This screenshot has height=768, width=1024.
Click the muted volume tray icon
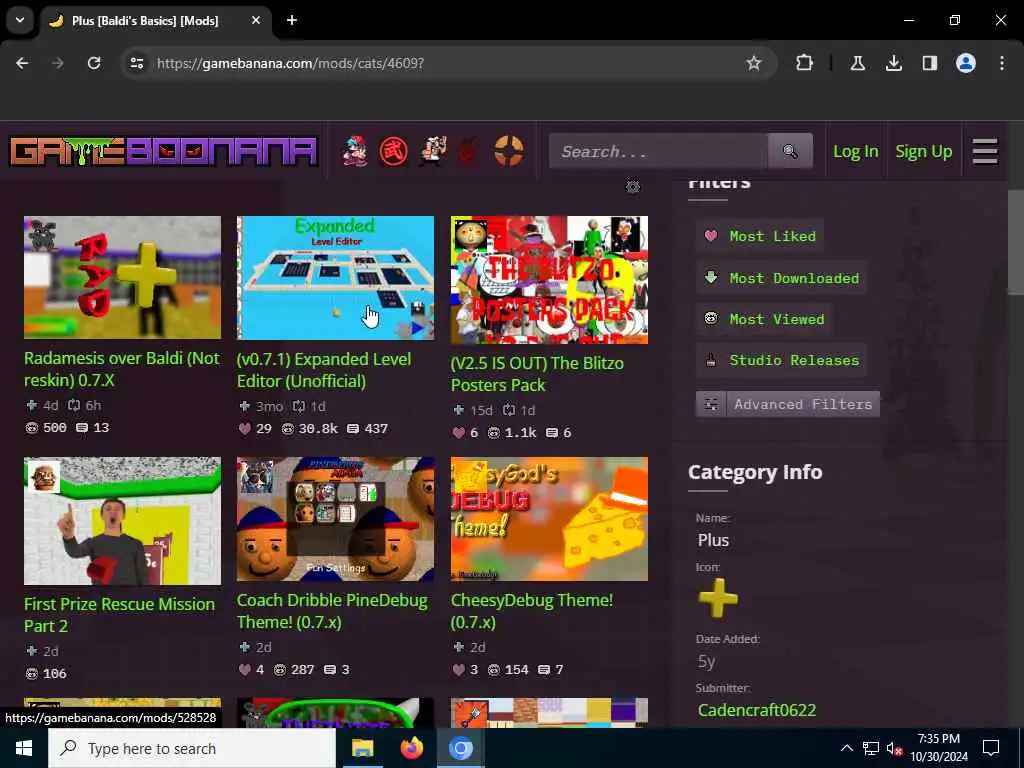(894, 748)
